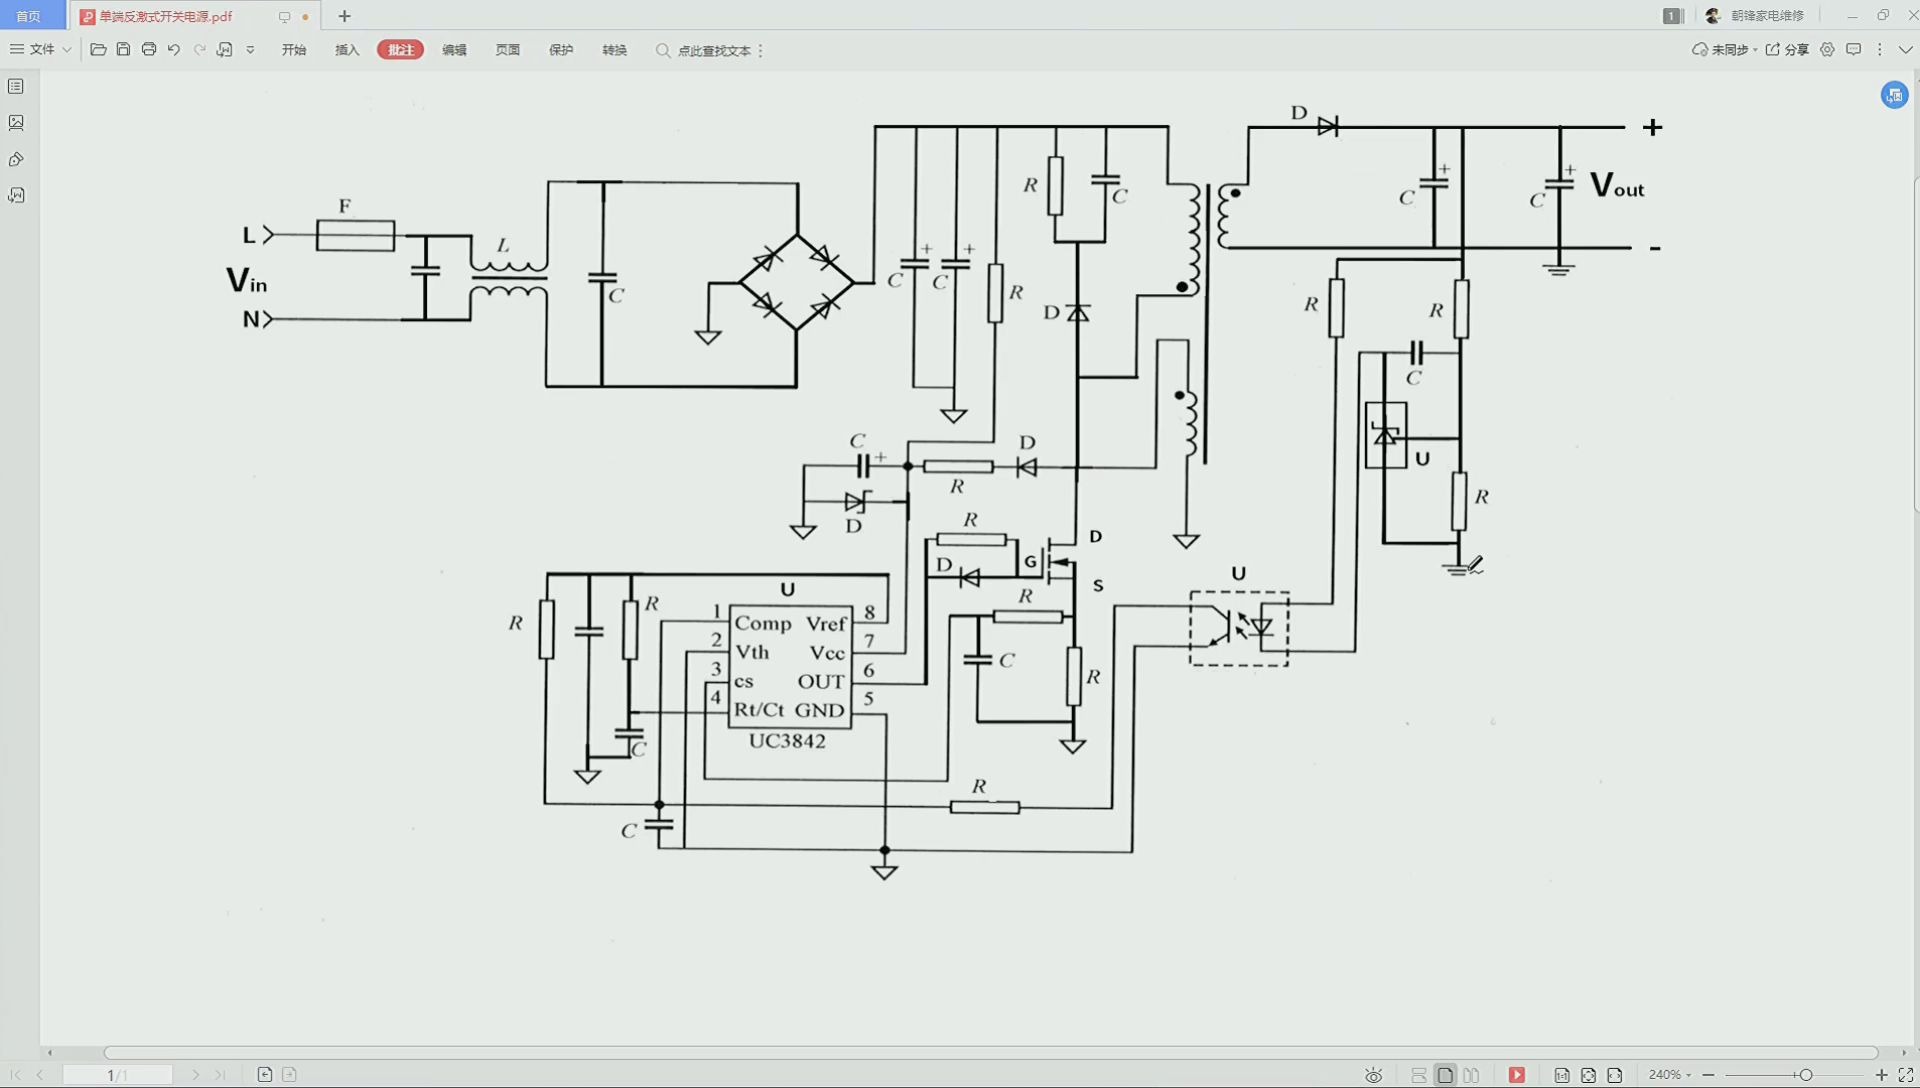Image resolution: width=1920 pixels, height=1088 pixels.
Task: Click the export PDF icon after redo
Action: [225, 50]
